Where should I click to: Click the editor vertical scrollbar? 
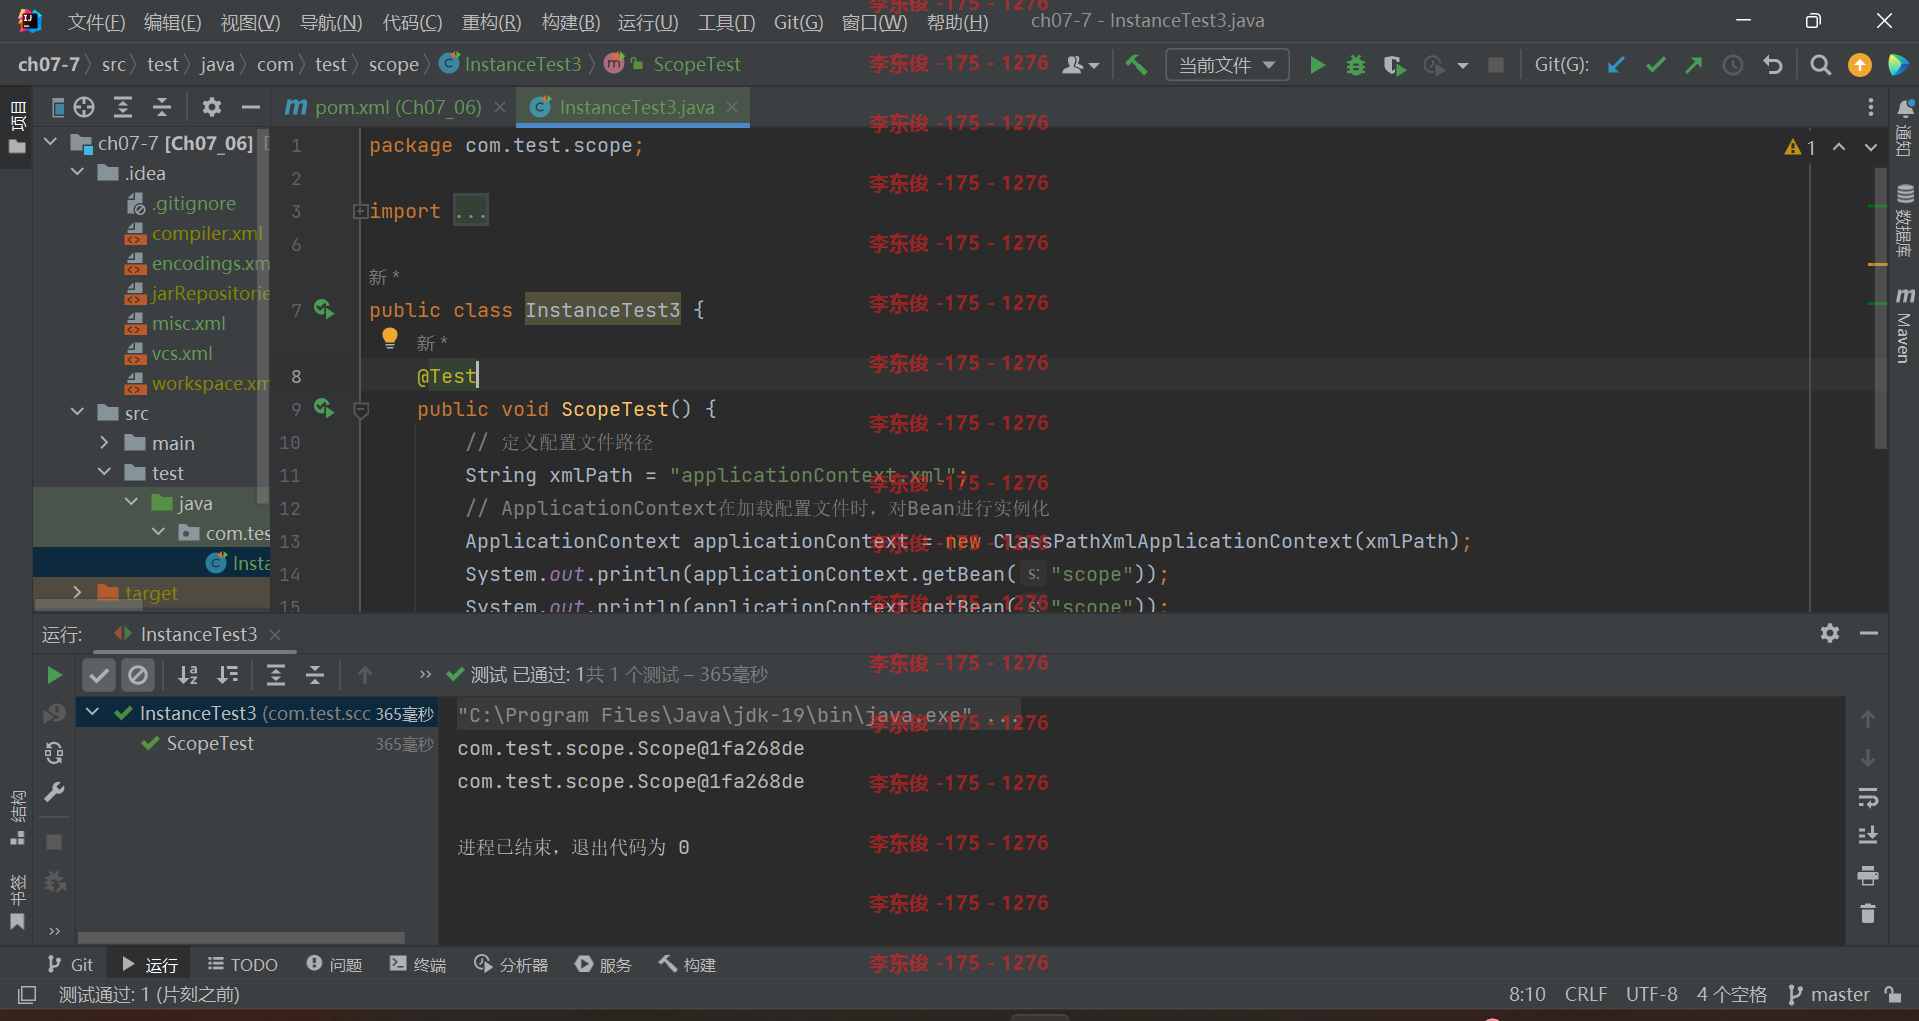(x=1880, y=309)
